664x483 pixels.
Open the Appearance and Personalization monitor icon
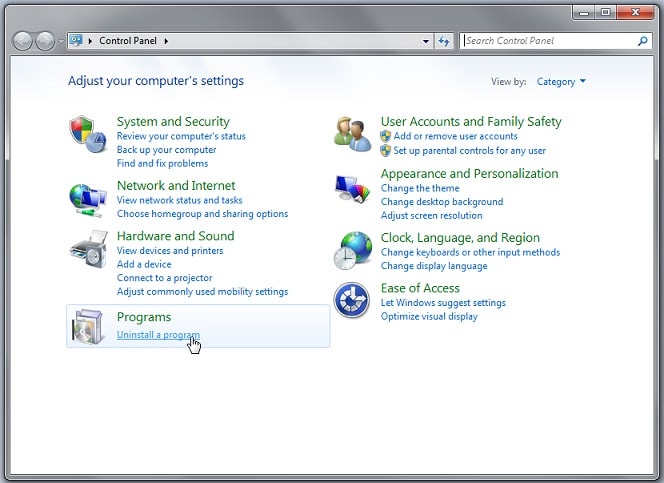[352, 189]
